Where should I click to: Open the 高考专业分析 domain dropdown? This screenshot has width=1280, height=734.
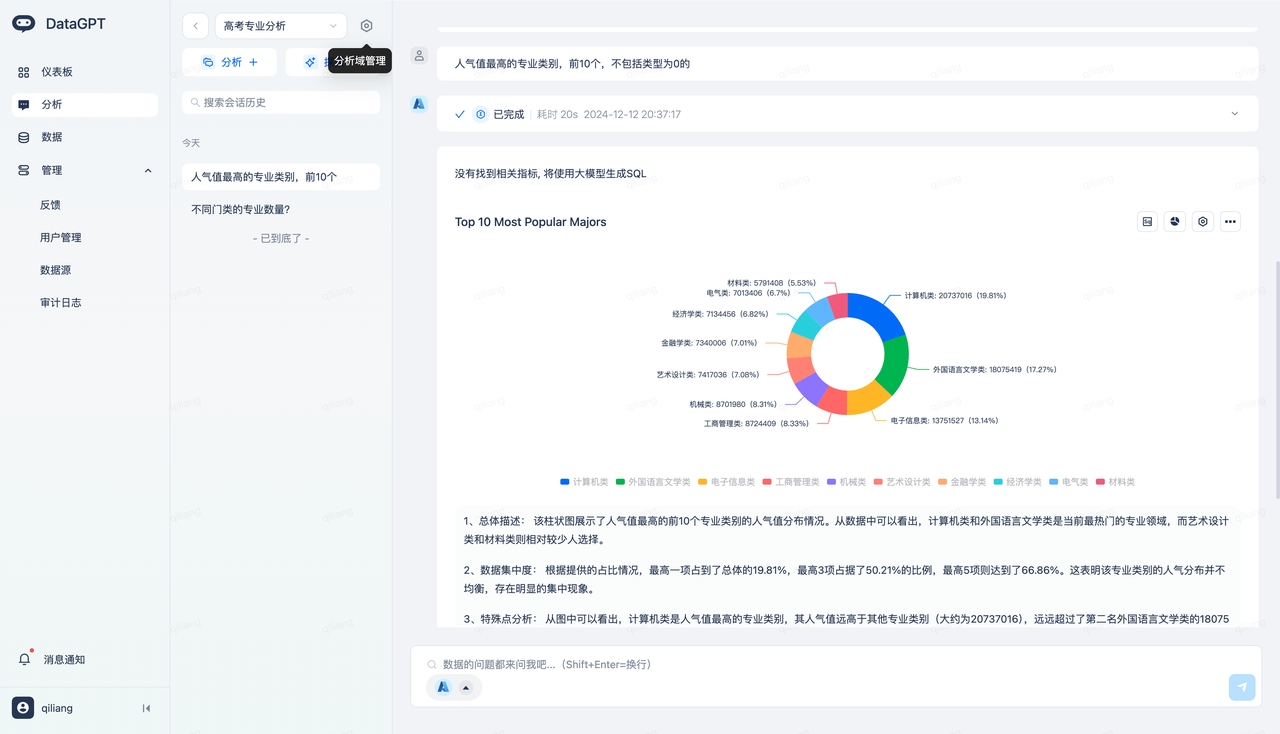coord(280,26)
